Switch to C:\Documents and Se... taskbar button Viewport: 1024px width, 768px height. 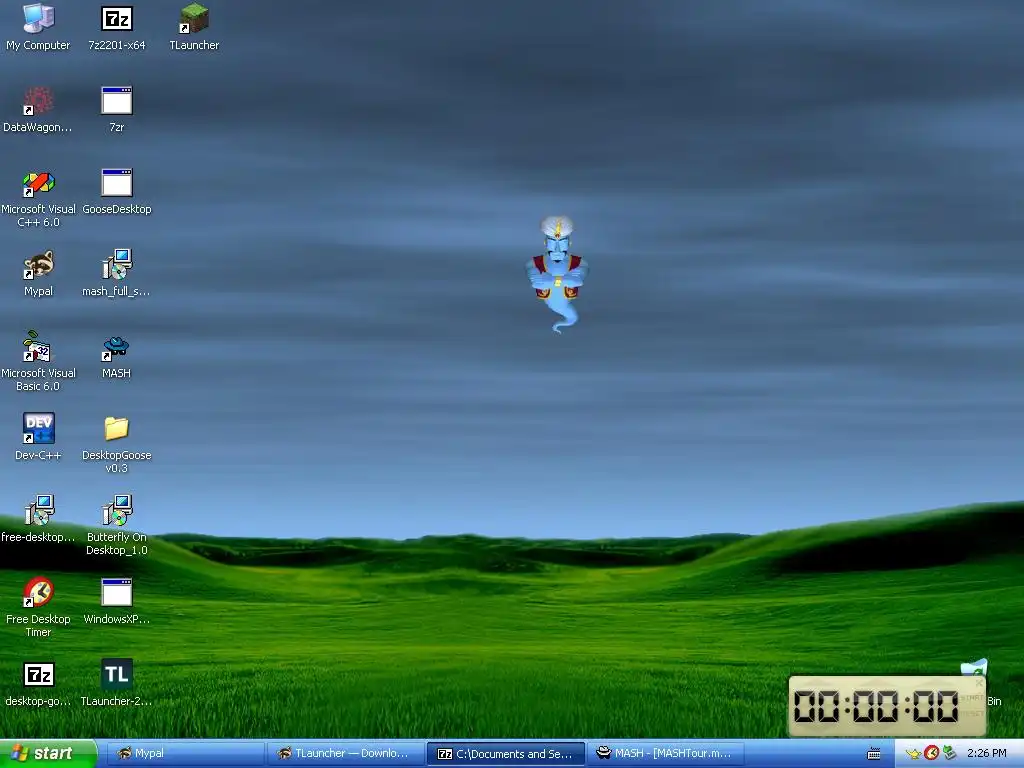pos(505,754)
